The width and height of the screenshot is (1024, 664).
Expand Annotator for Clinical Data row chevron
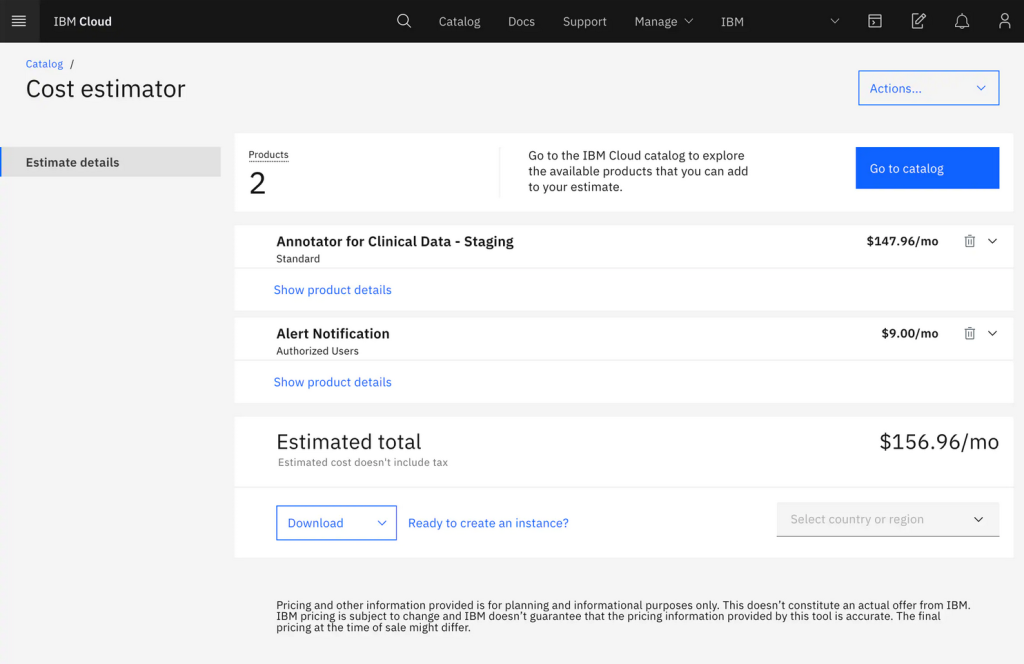[x=992, y=241]
